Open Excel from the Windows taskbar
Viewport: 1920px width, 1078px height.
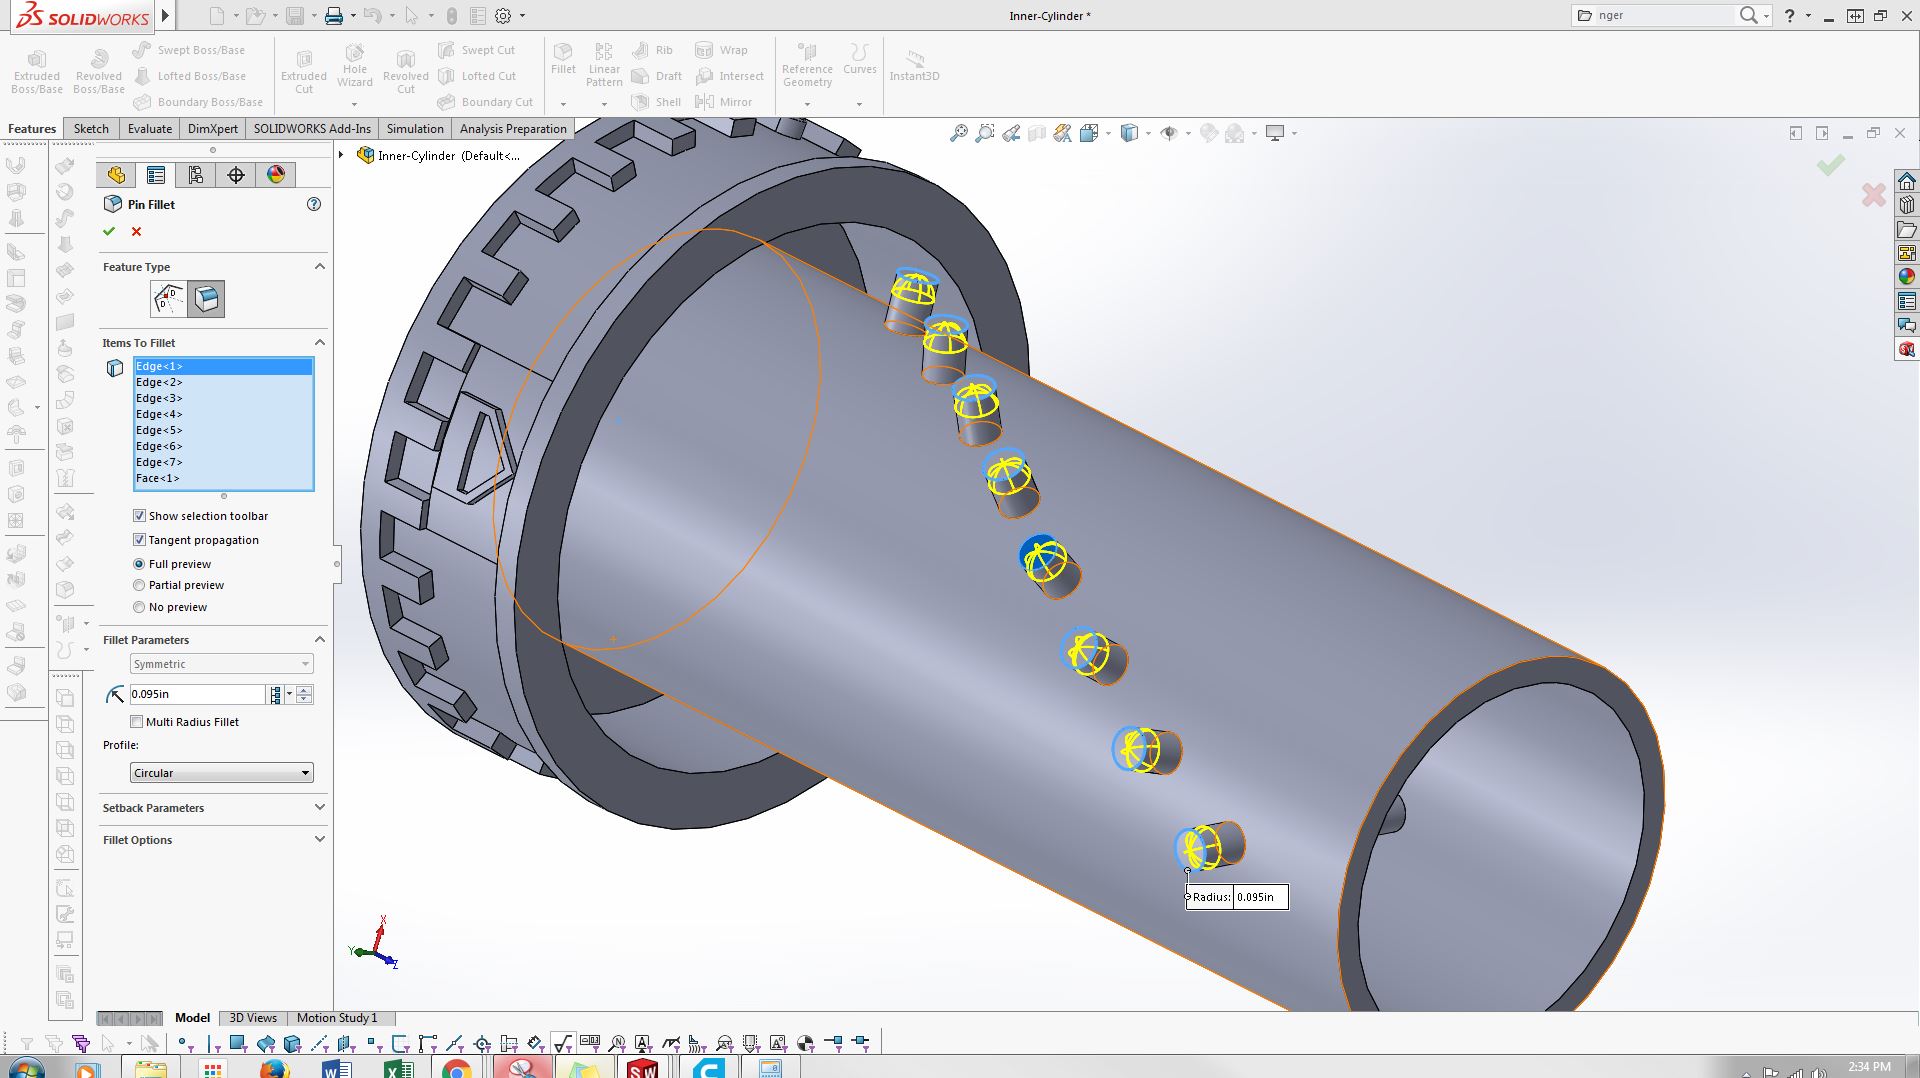tap(398, 1068)
